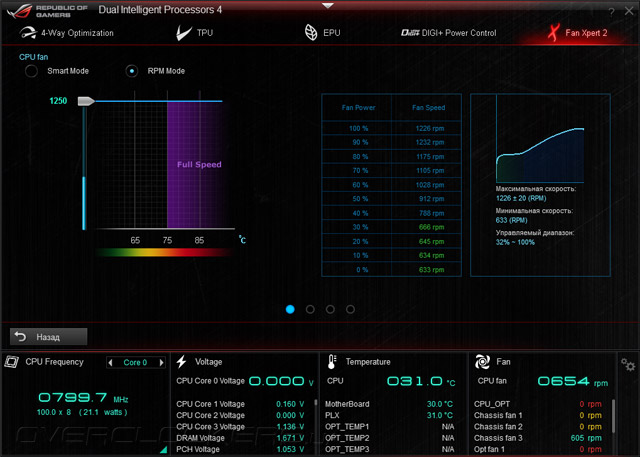The width and height of the screenshot is (640, 457).
Task: Select previous core with left arrow
Action: (x=110, y=362)
